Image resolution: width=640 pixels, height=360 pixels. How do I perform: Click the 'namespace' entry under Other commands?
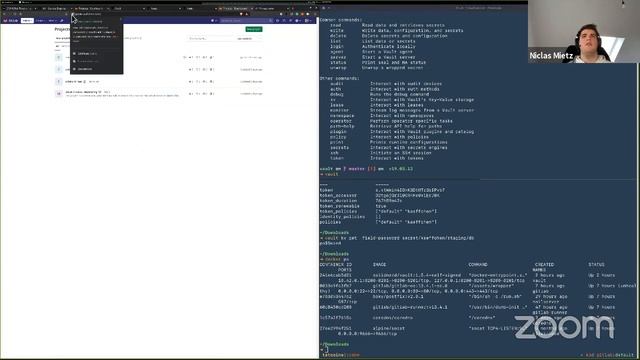coord(342,116)
